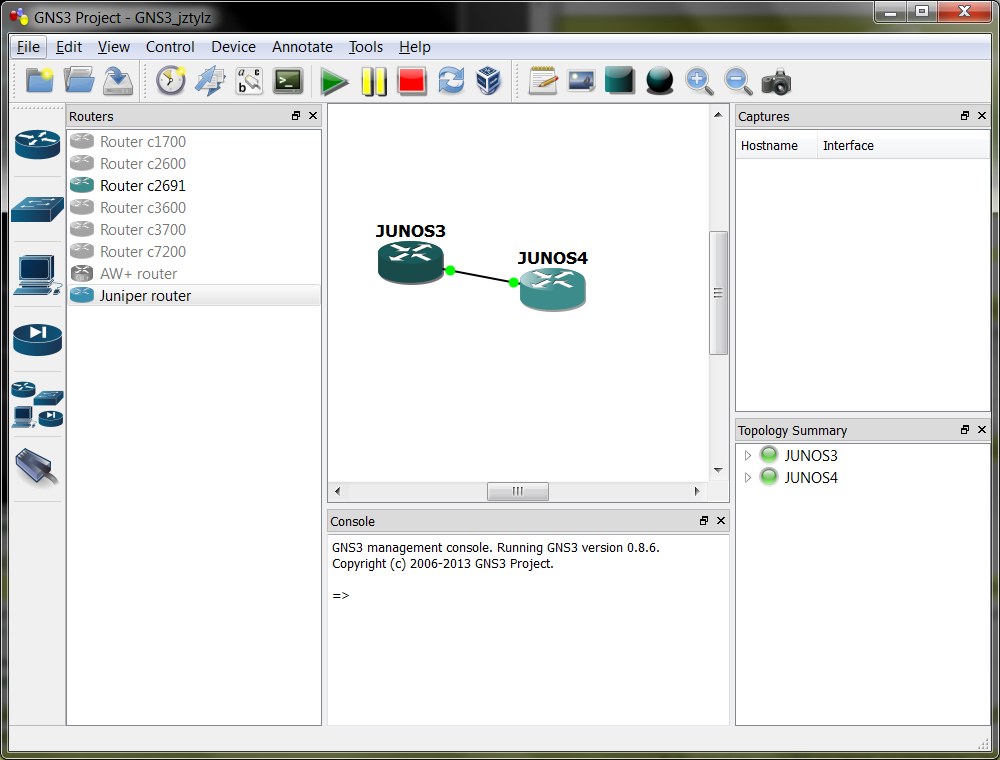The height and width of the screenshot is (760, 1000).
Task: Expand the JUNOS3 entry in Topology Summary
Action: click(747, 455)
